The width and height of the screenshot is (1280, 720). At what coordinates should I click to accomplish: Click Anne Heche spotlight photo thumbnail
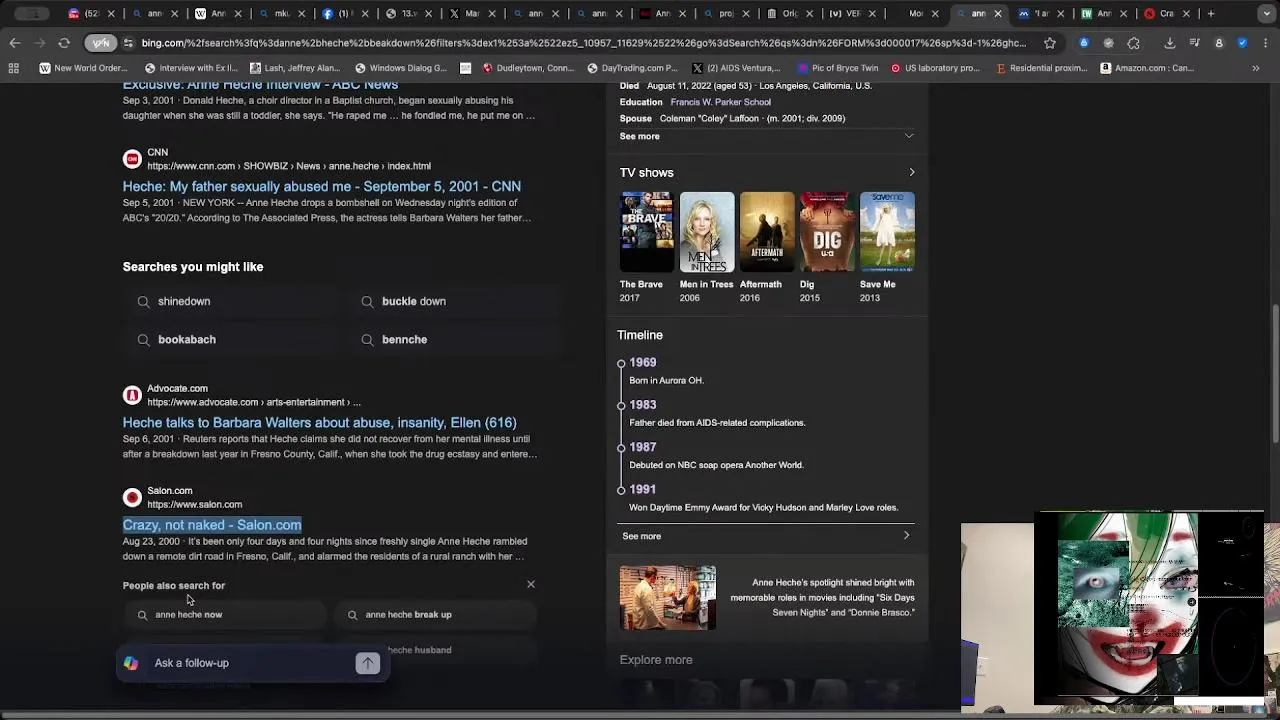(667, 598)
